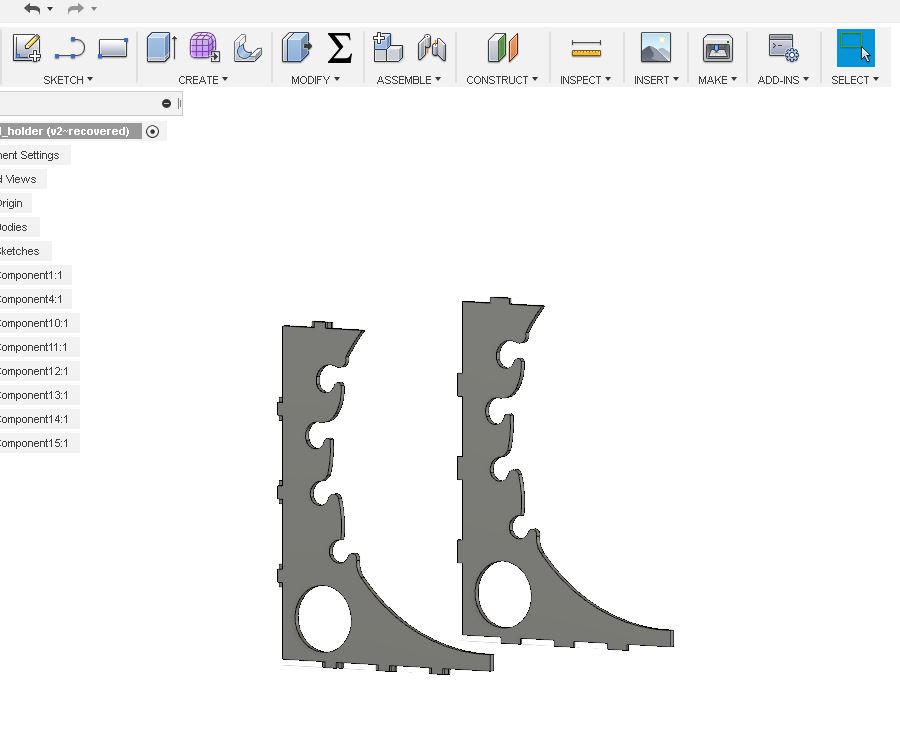Open the SKETCH dropdown menu
This screenshot has width=900, height=737.
(x=68, y=80)
